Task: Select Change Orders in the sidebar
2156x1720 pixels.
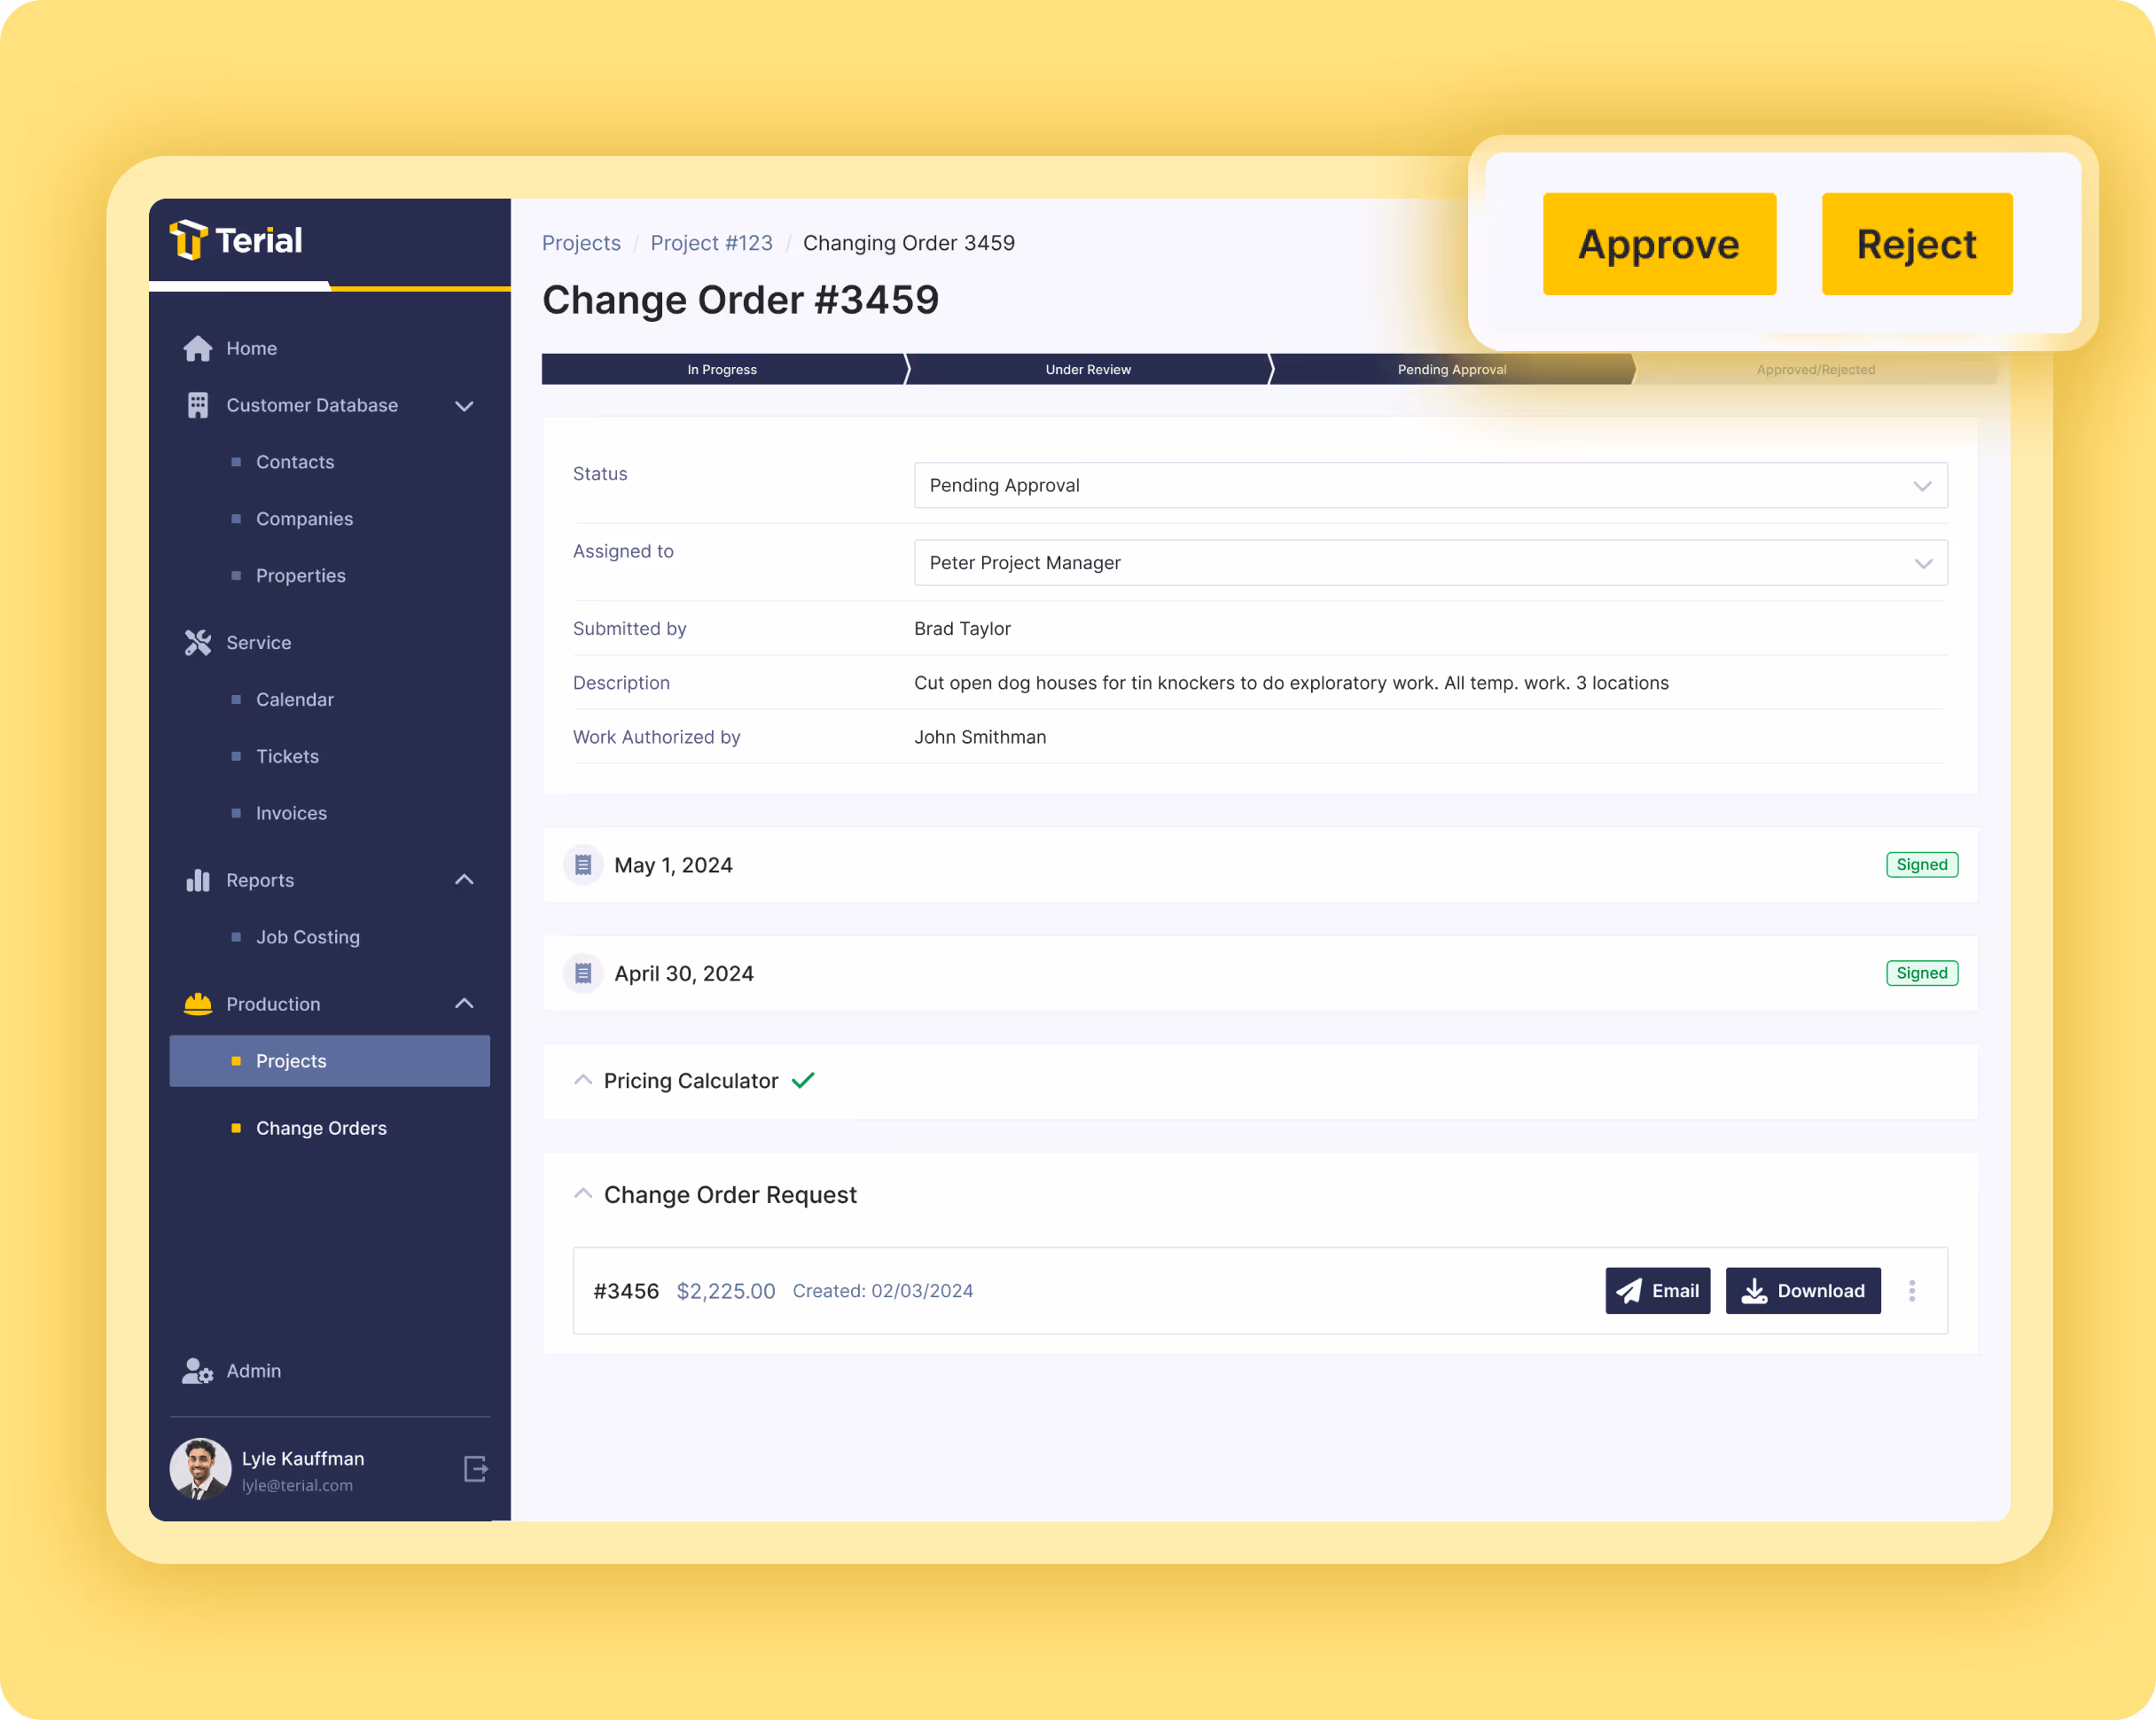Action: pyautogui.click(x=321, y=1128)
